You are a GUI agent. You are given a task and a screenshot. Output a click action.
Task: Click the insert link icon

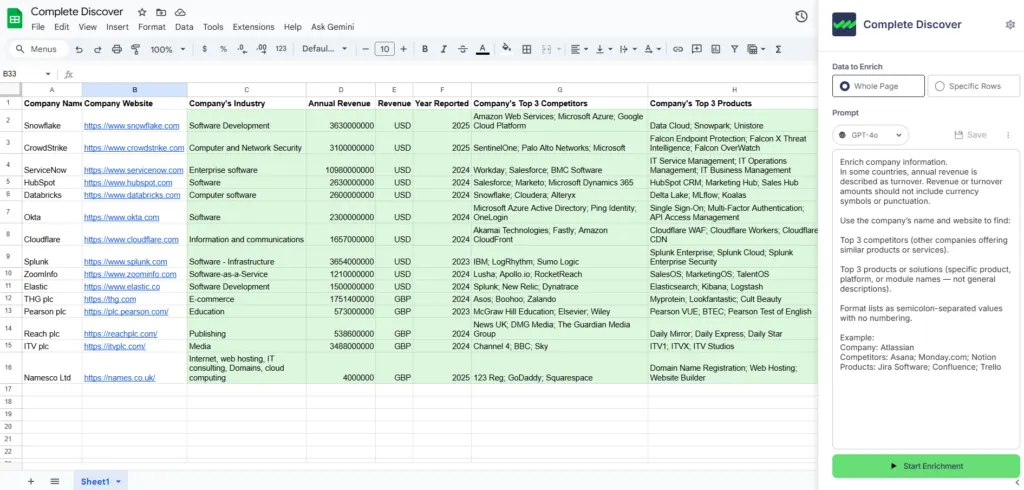point(678,49)
